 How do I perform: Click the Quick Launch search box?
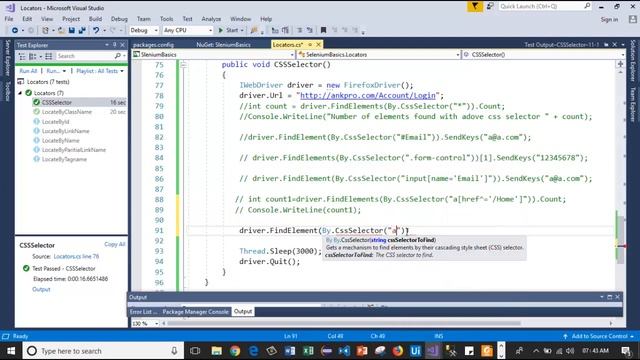545,6
